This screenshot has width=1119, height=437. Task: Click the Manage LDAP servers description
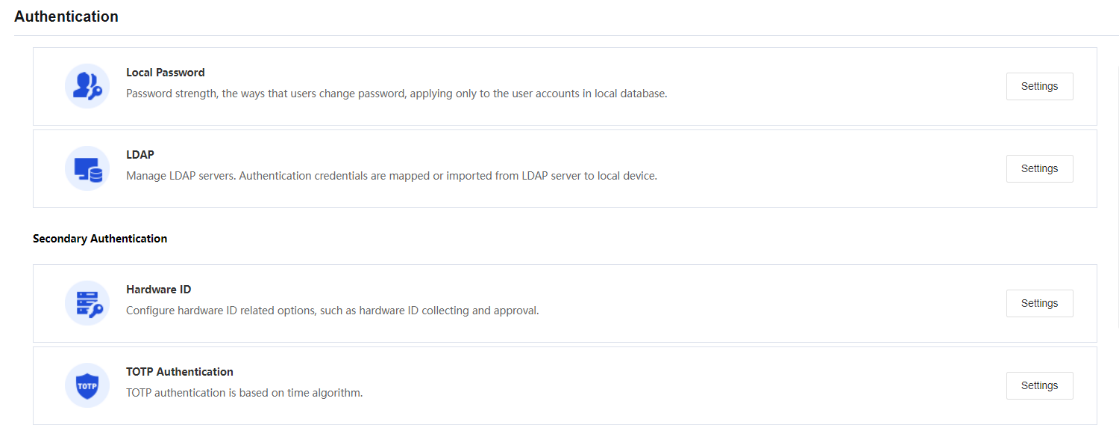391,175
